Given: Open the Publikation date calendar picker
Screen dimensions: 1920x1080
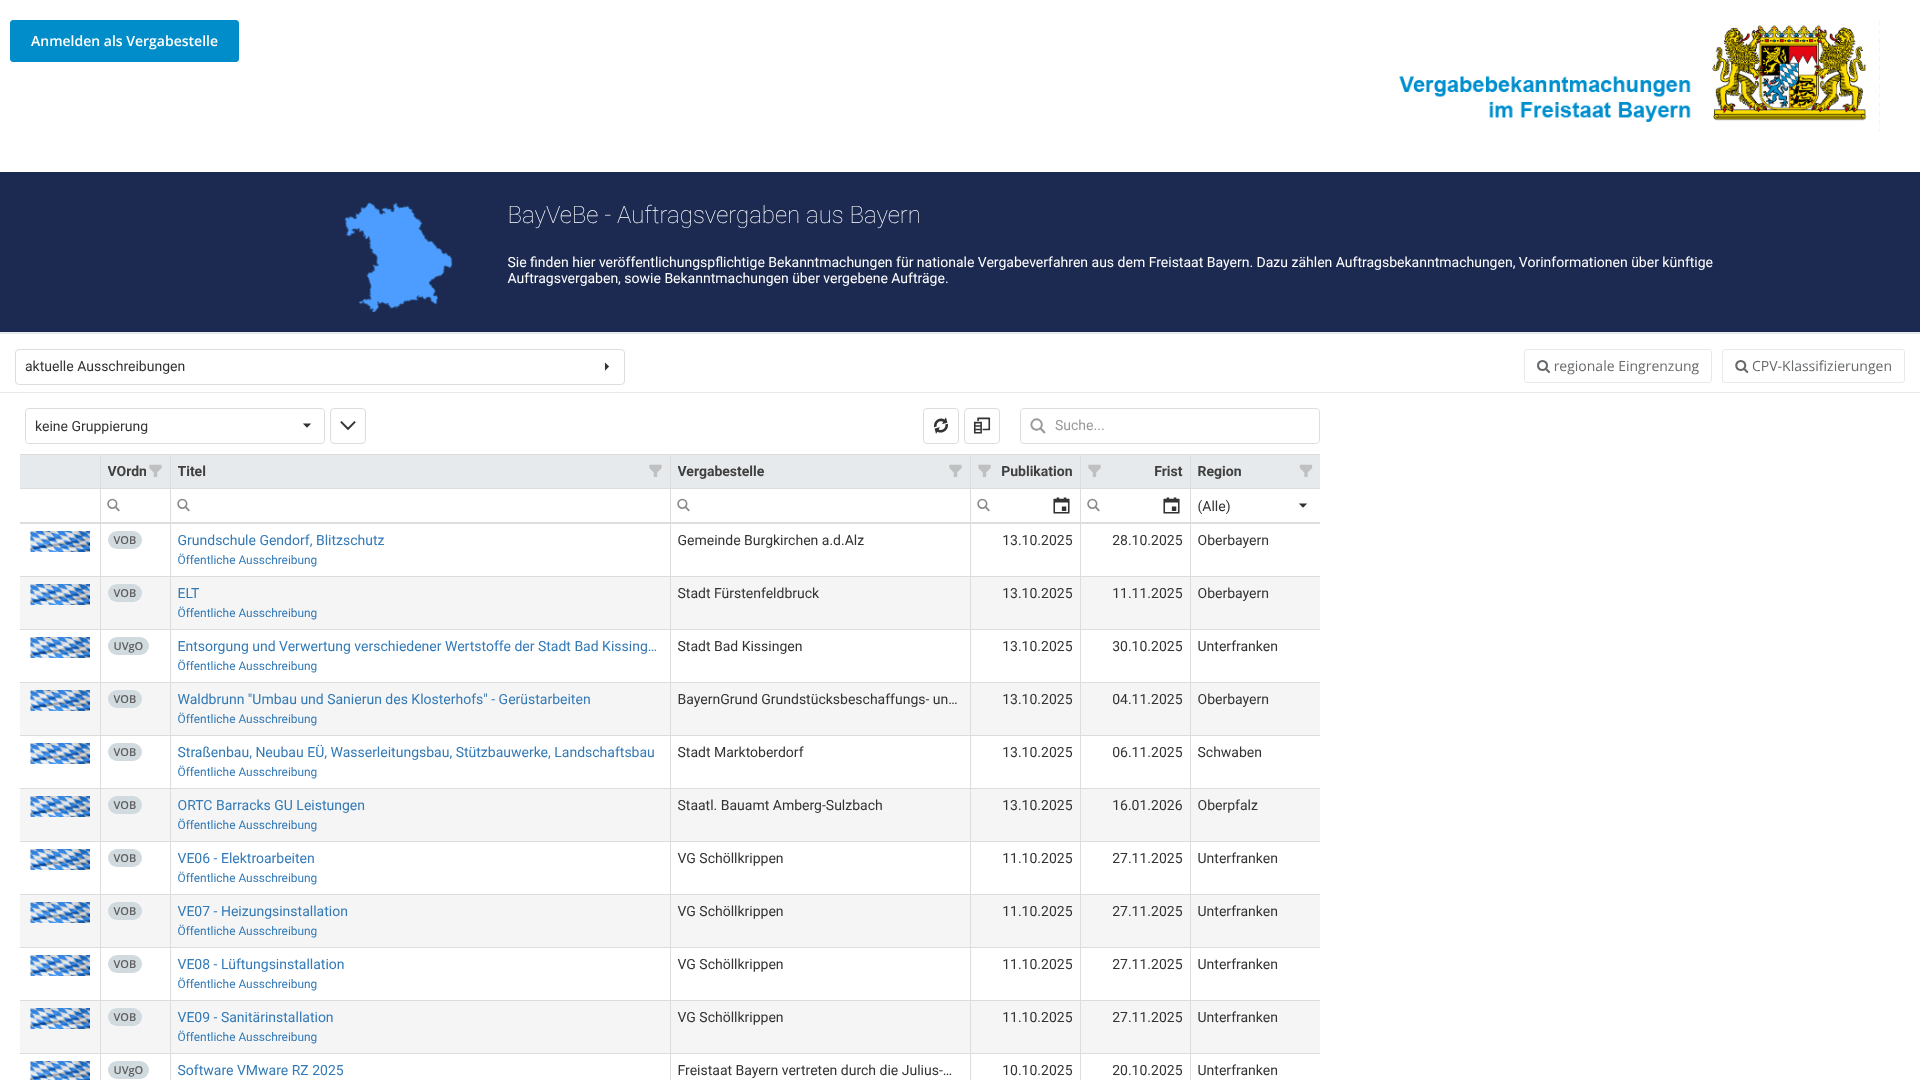Looking at the screenshot, I should pos(1061,506).
